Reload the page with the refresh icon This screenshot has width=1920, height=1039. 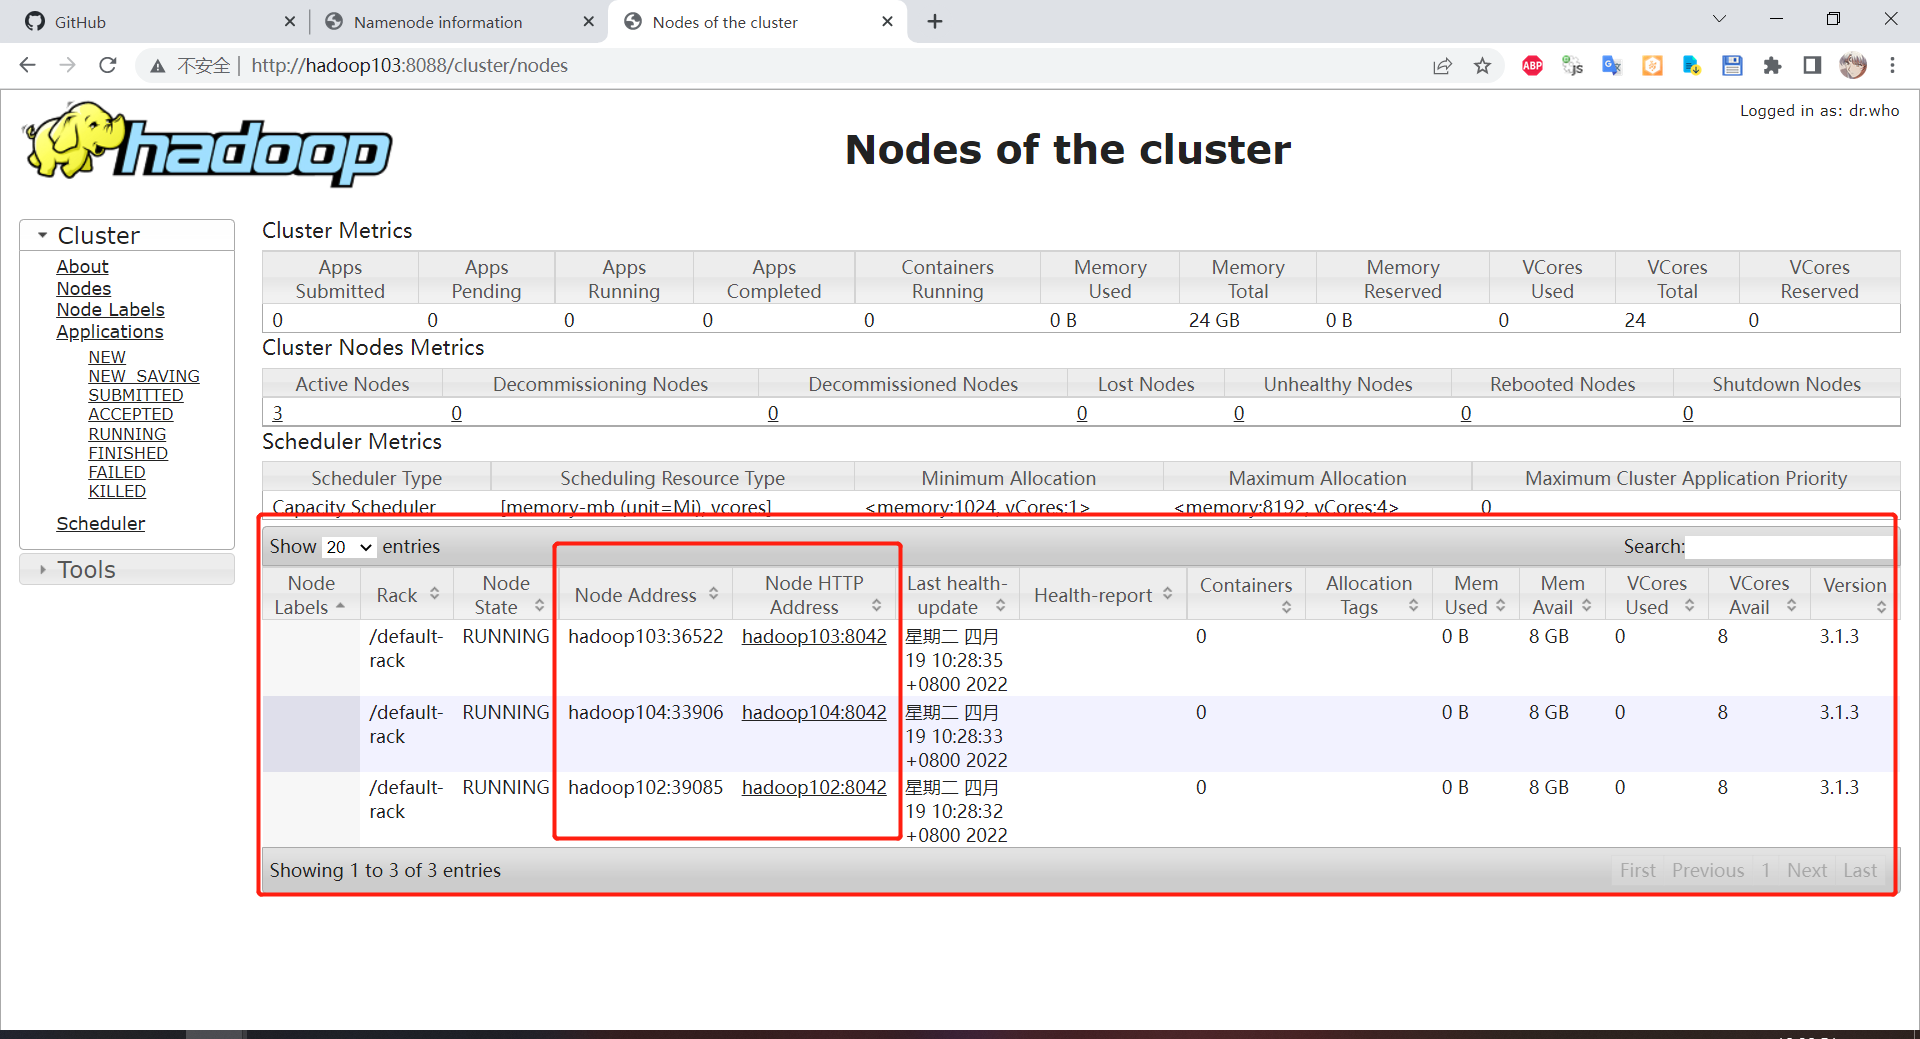pyautogui.click(x=108, y=65)
